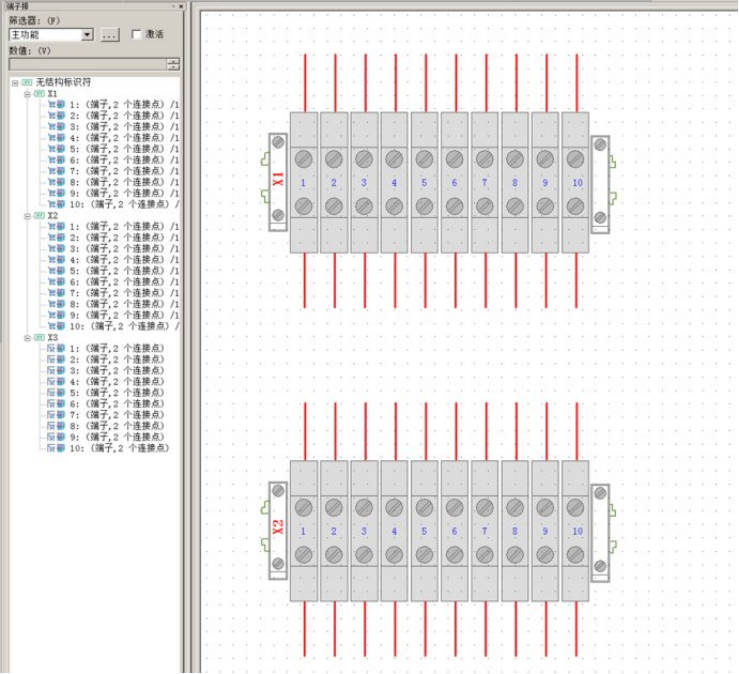Click the 数值 value input field

pos(88,64)
